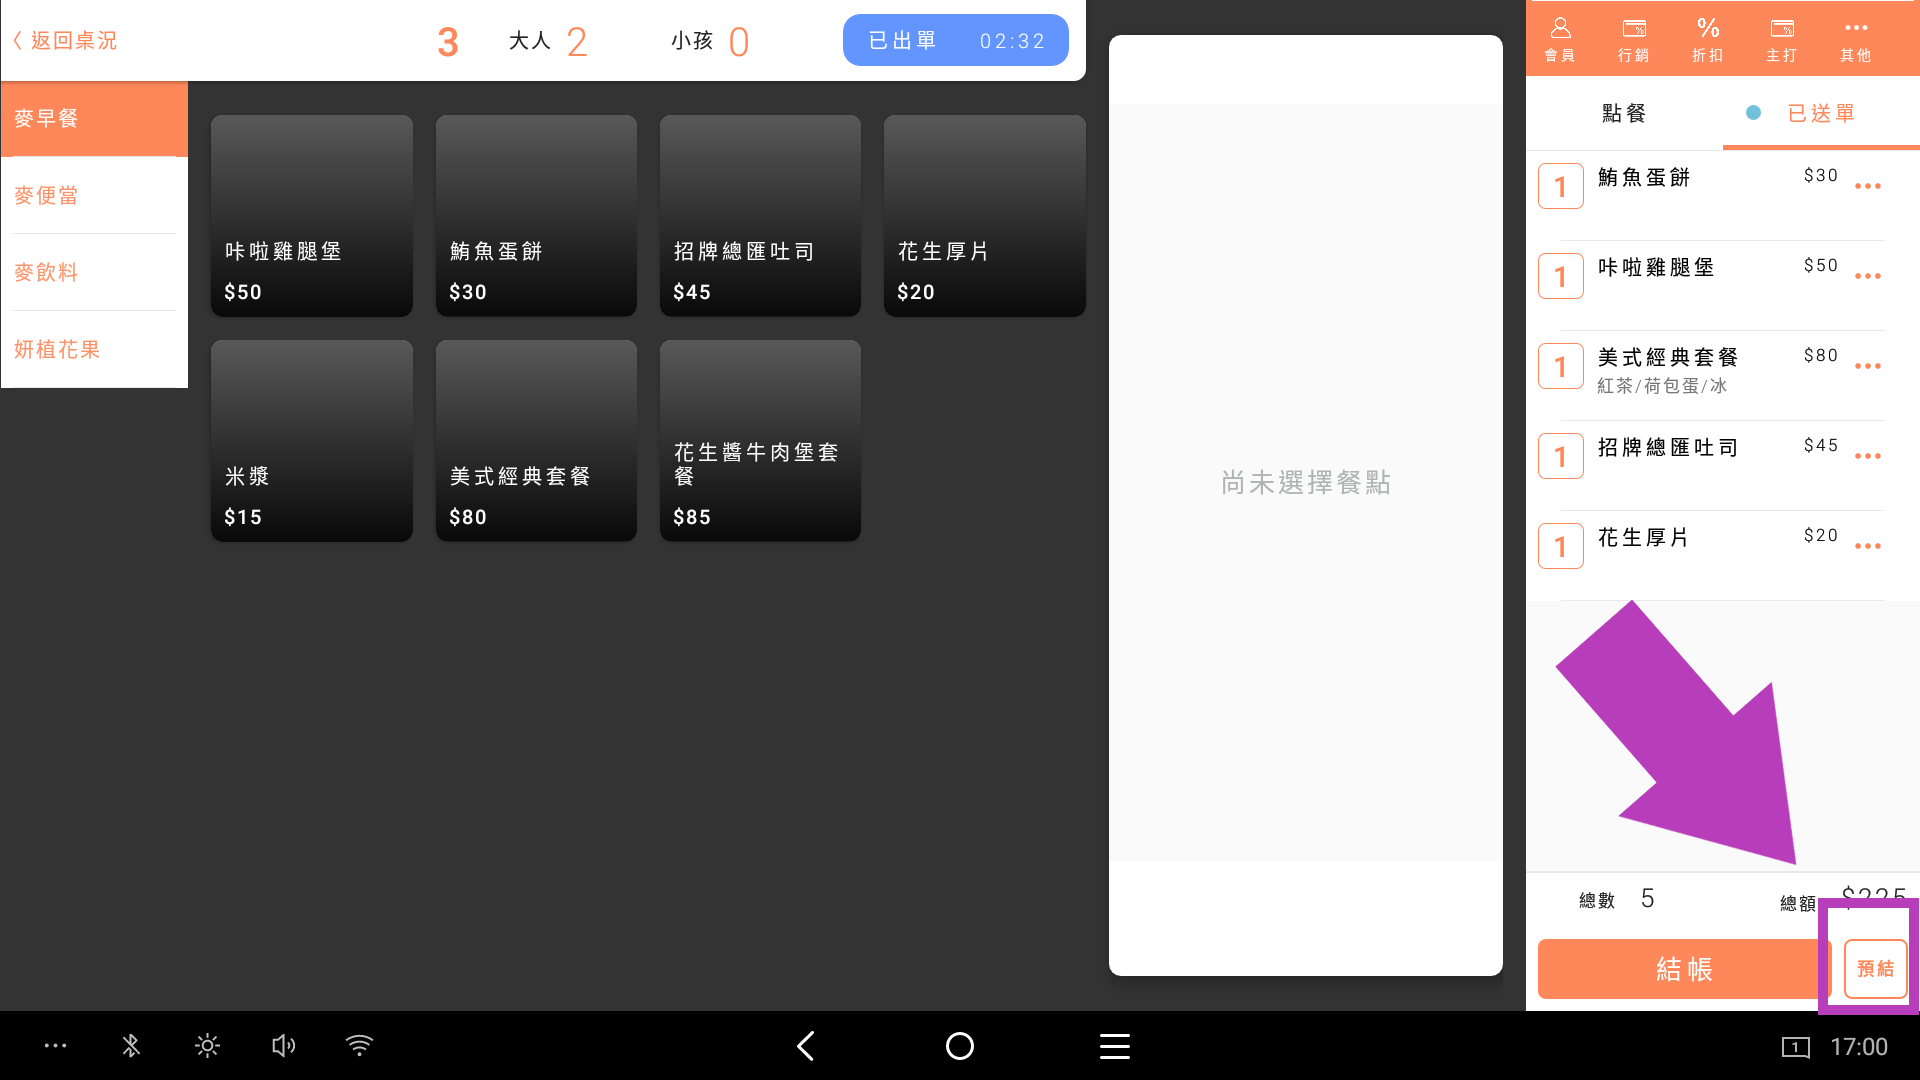Select the 妍植花果 category

[57, 349]
